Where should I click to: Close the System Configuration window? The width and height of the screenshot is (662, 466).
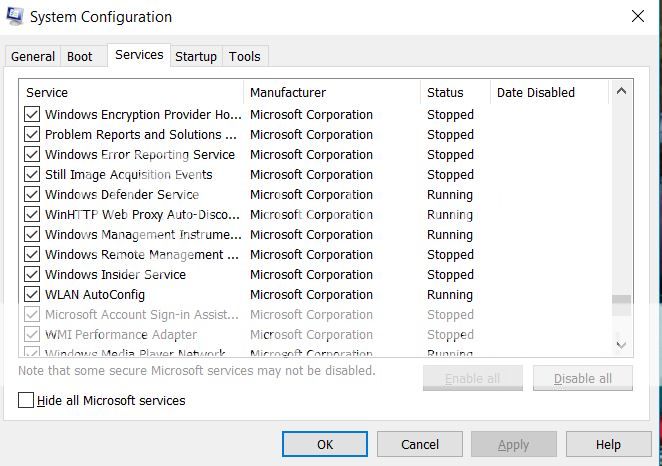pyautogui.click(x=638, y=16)
